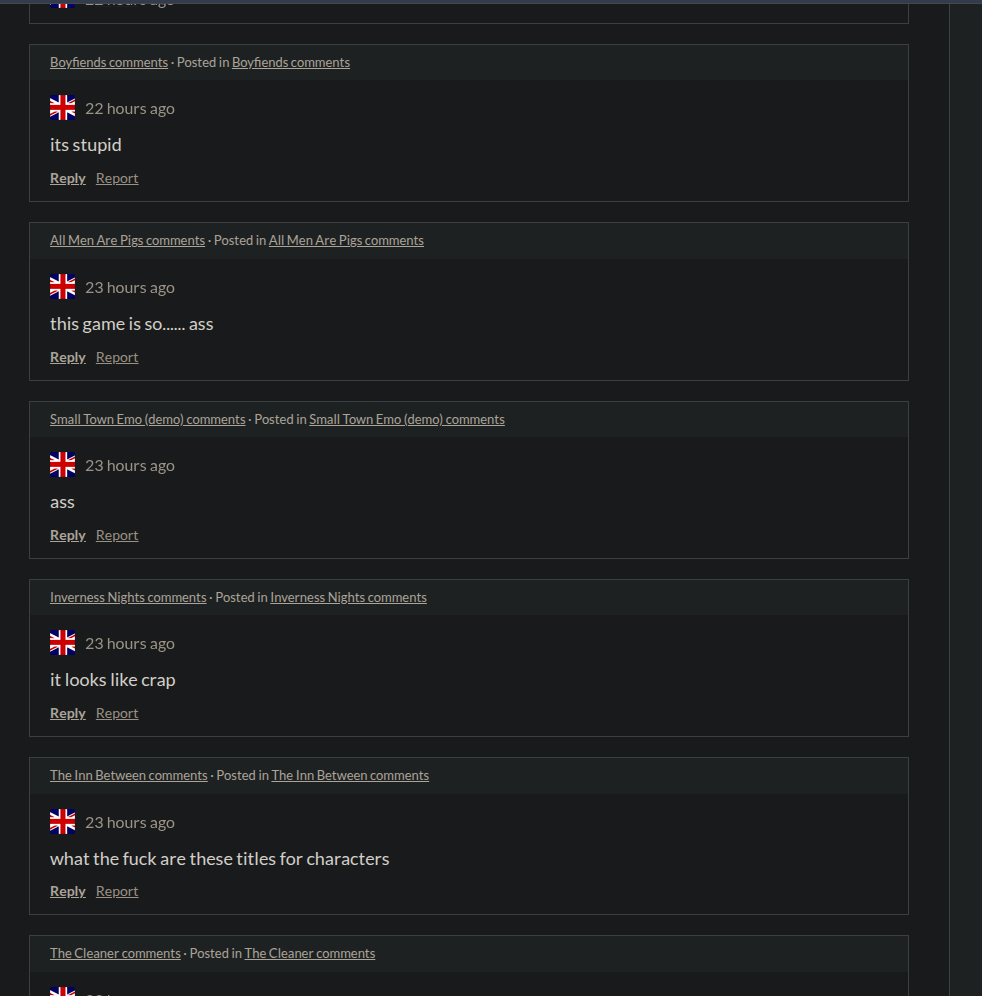The image size is (982, 996).
Task: Click the UK flag avatar on the Boyfiends comment
Action: 62,107
